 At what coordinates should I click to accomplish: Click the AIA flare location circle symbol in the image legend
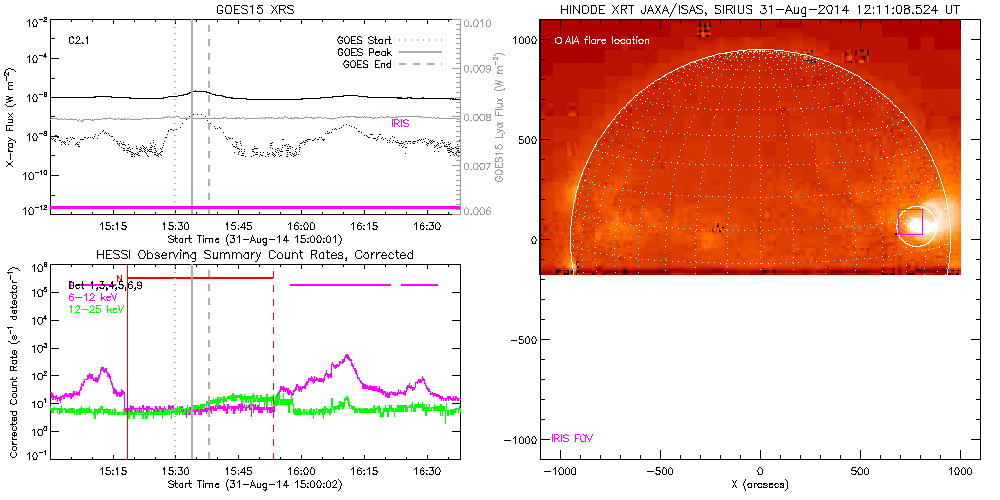click(x=558, y=41)
